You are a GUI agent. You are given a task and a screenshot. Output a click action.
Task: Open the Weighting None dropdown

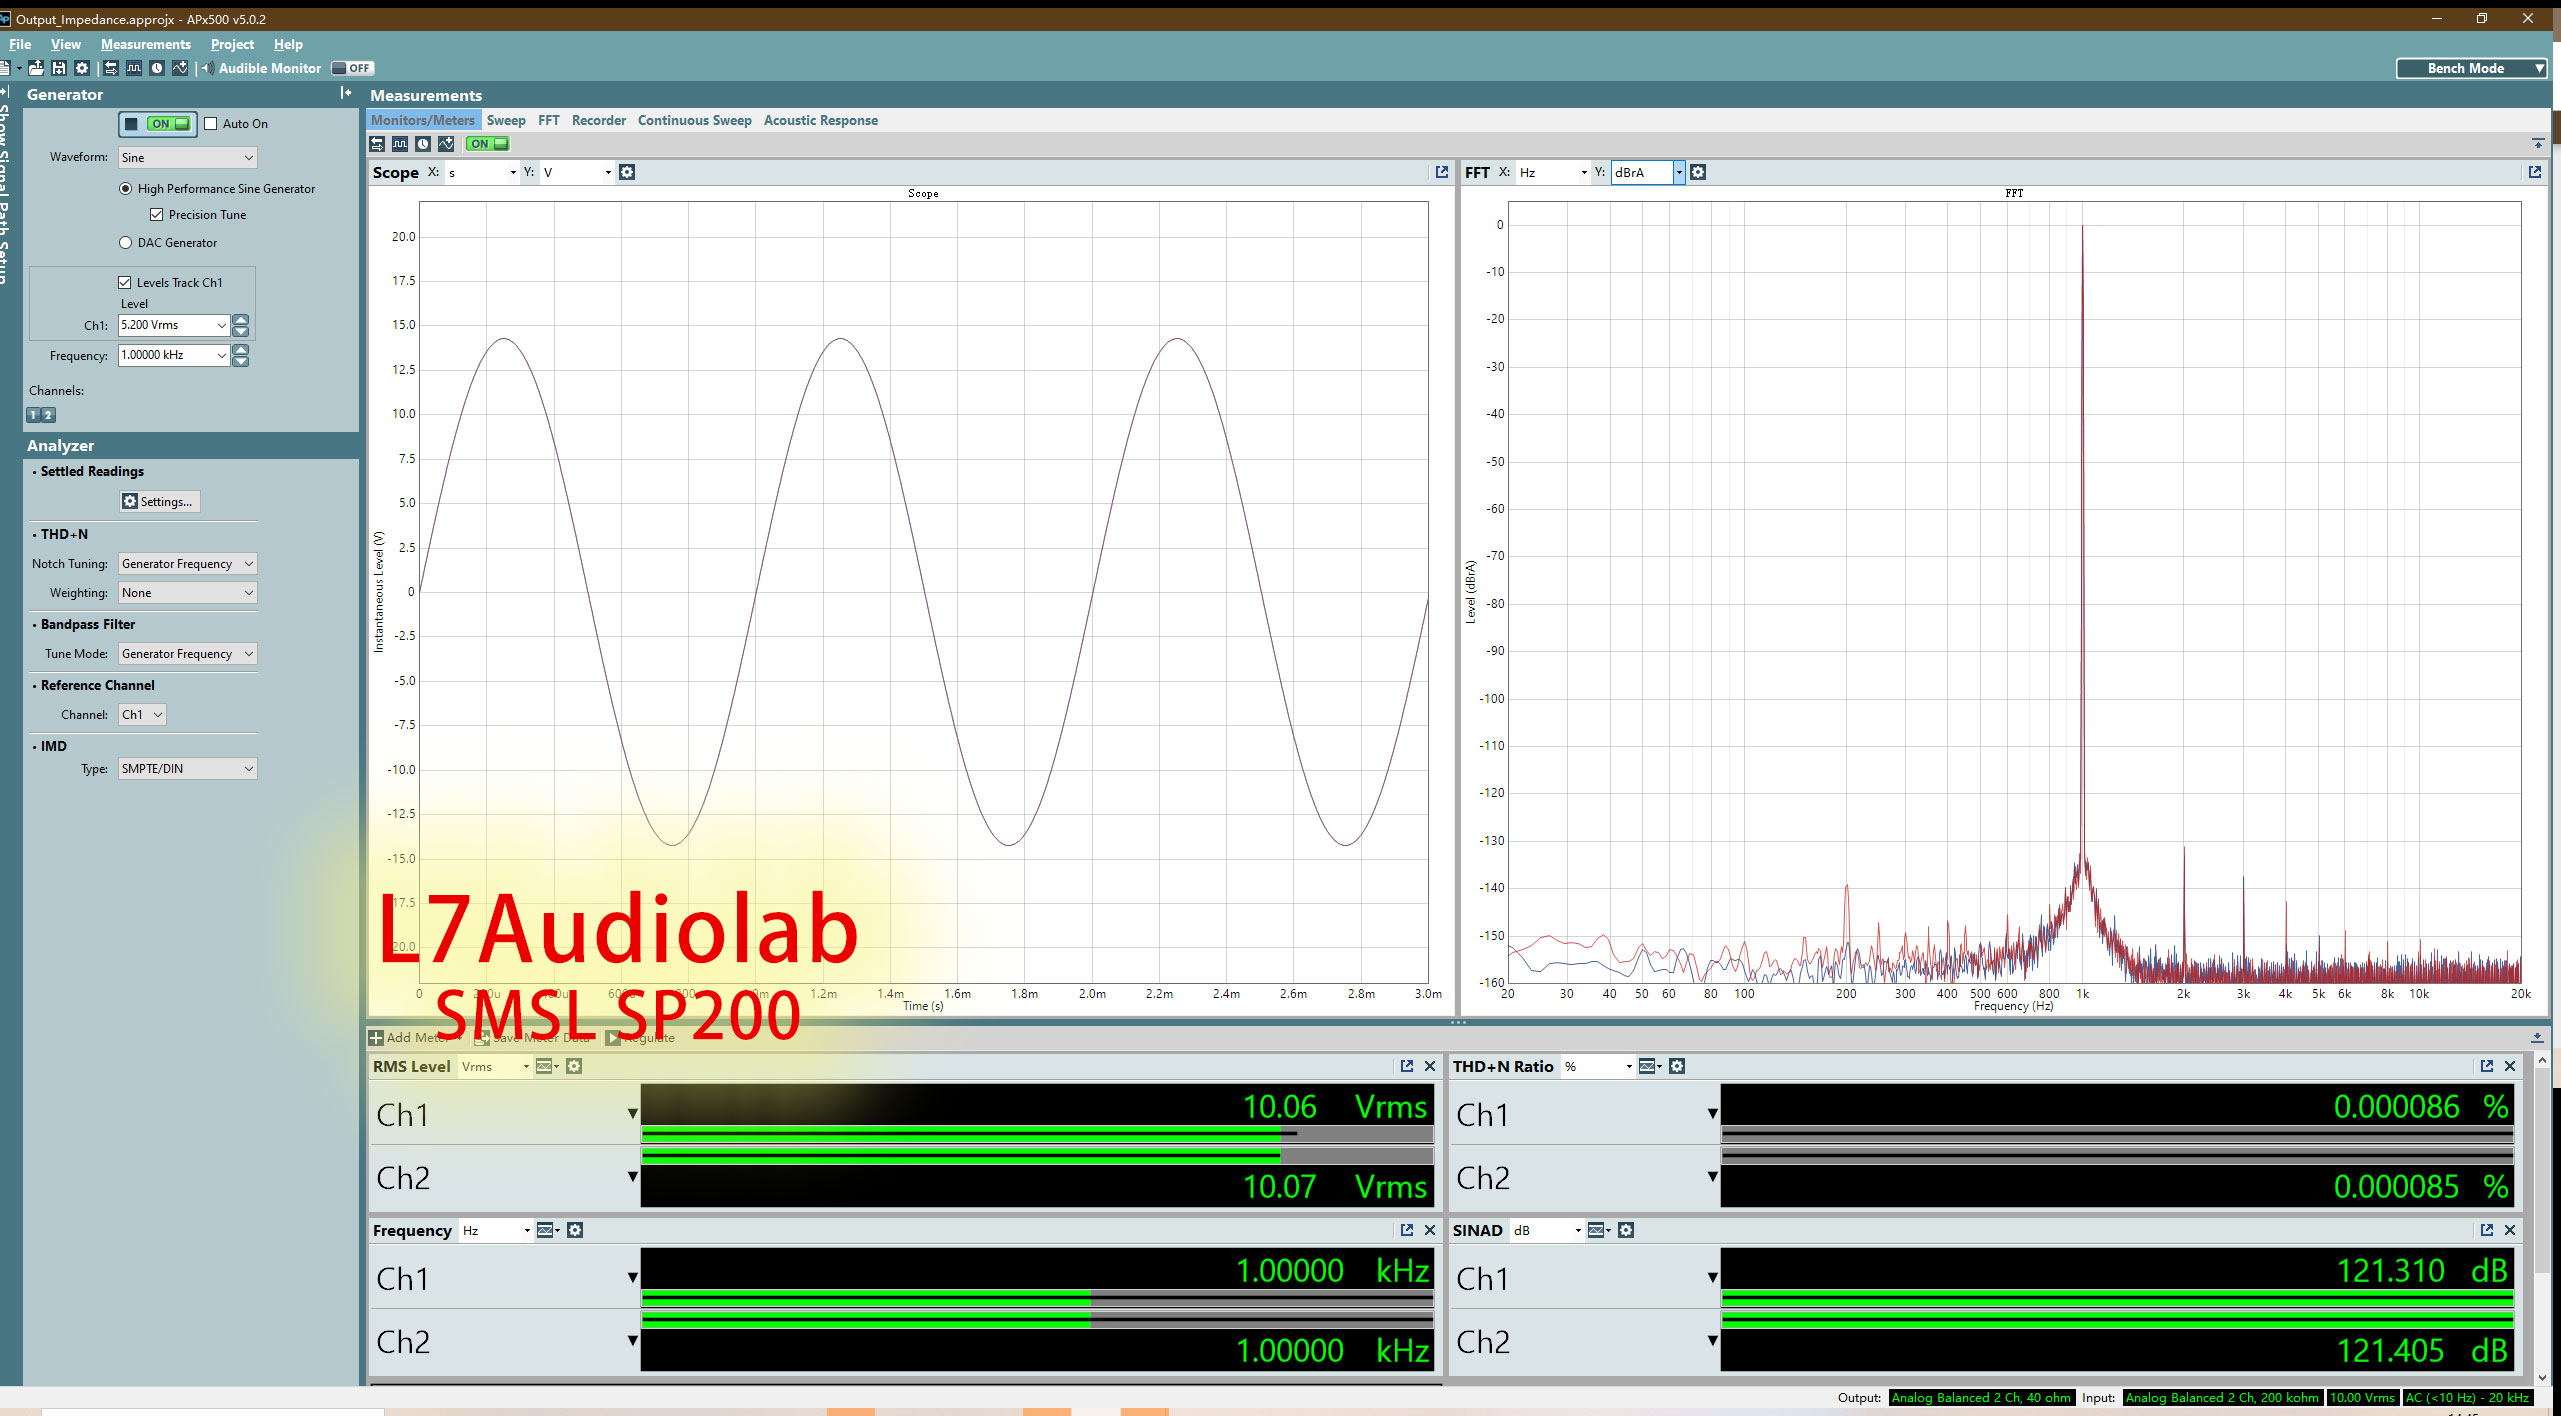pos(188,593)
